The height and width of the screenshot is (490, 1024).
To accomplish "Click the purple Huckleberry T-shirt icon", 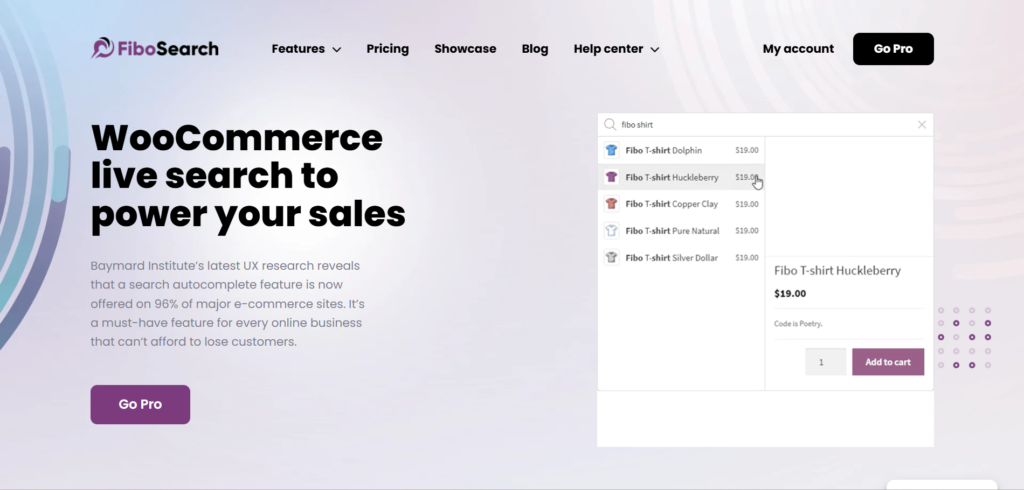I will pos(611,177).
